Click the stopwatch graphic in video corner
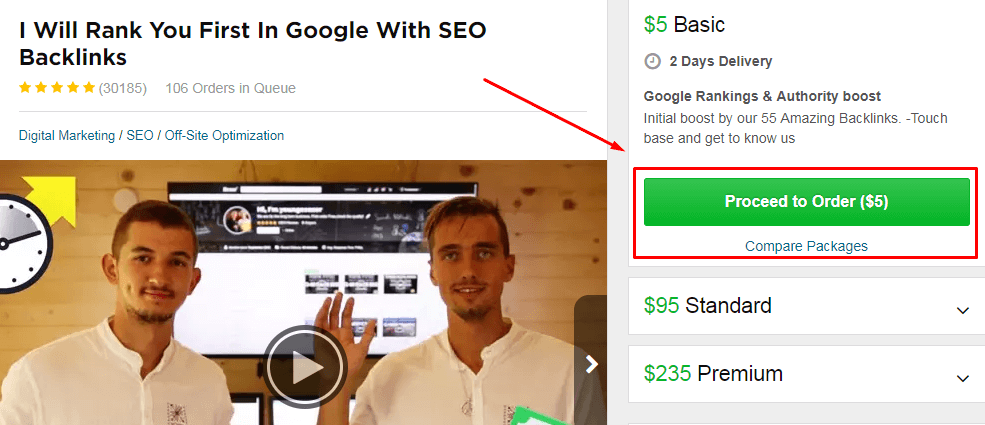This screenshot has width=985, height=425. (18, 242)
